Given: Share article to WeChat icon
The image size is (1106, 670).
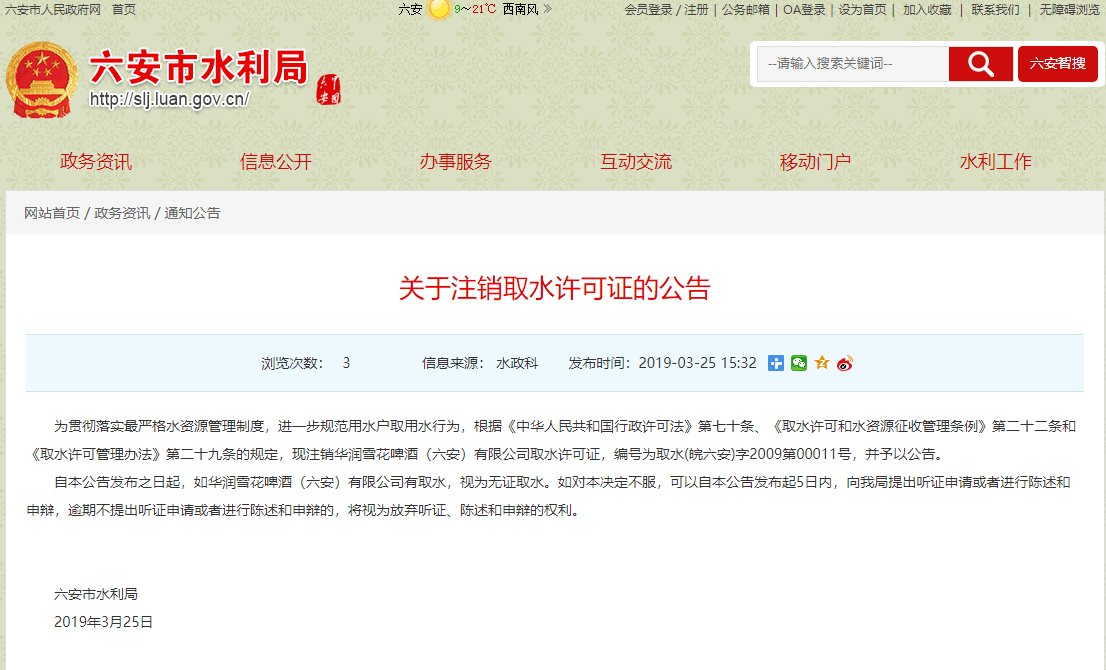Looking at the screenshot, I should click(x=798, y=363).
